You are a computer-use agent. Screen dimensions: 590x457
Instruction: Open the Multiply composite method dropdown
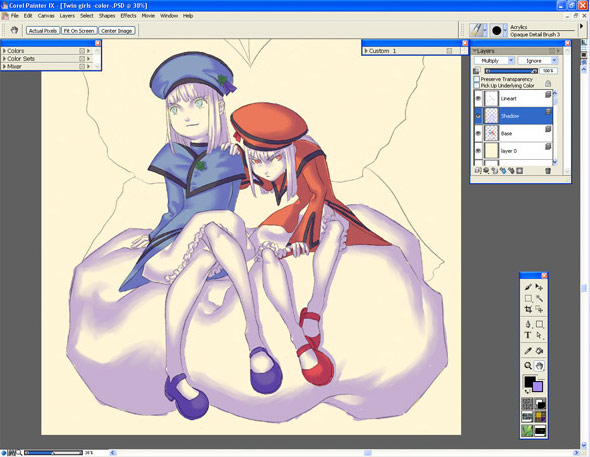point(494,61)
